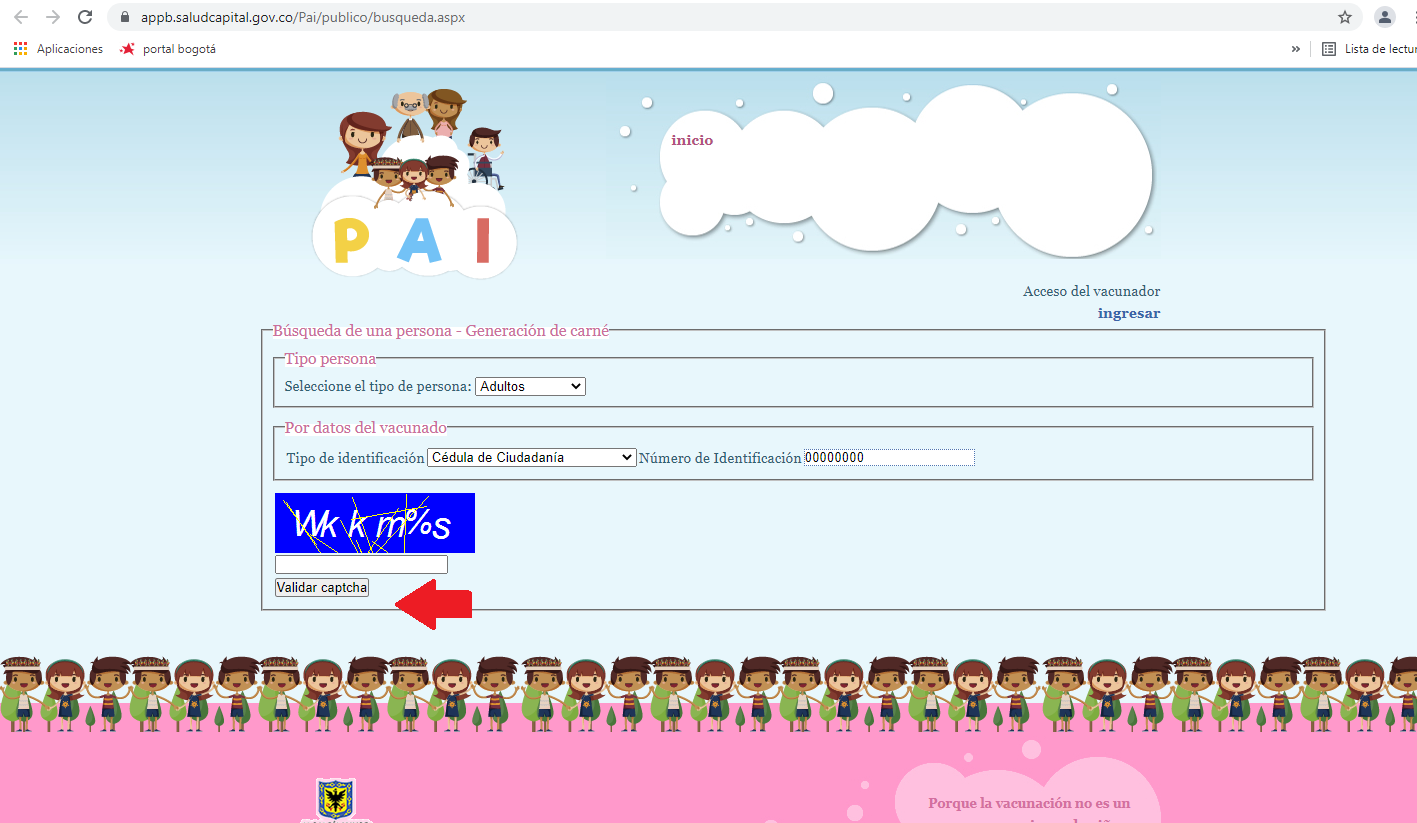
Task: Click the captcha image
Action: click(x=375, y=523)
